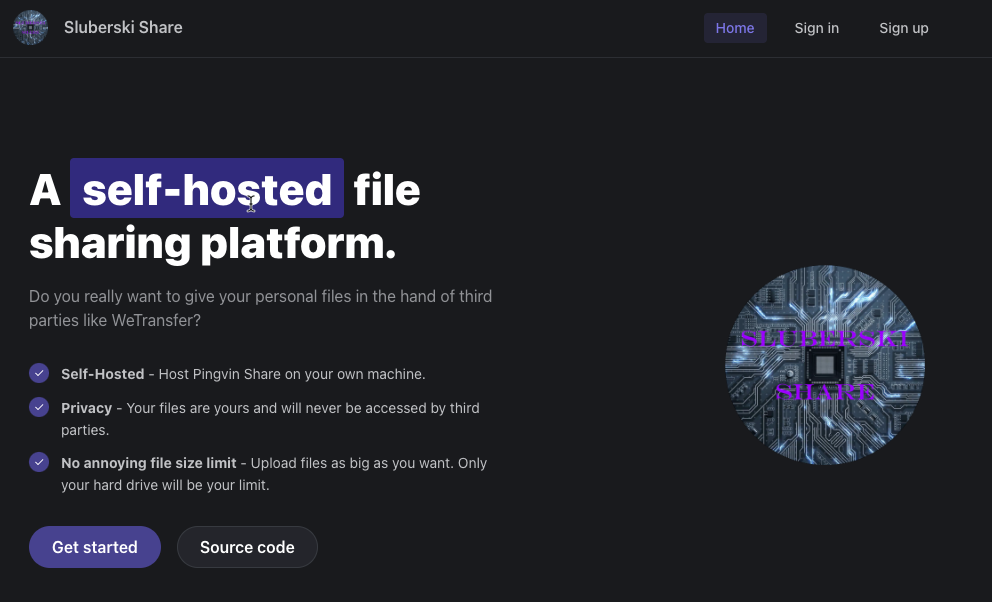Open the Home tab in the navbar
Image resolution: width=992 pixels, height=602 pixels.
(734, 28)
